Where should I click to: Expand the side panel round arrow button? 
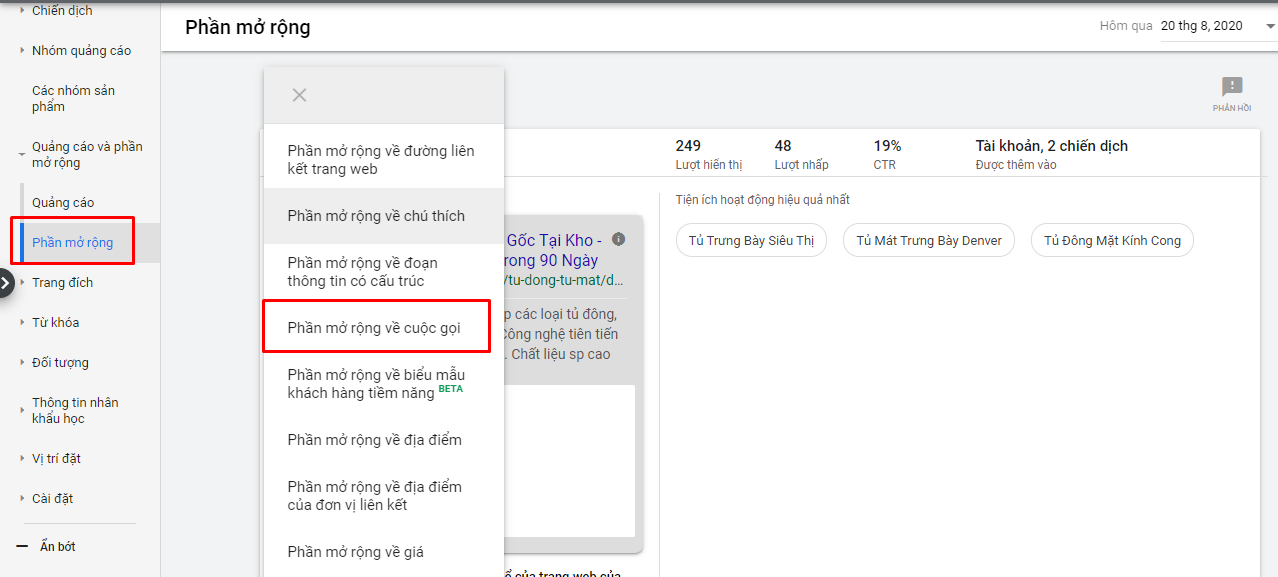[x=6, y=283]
